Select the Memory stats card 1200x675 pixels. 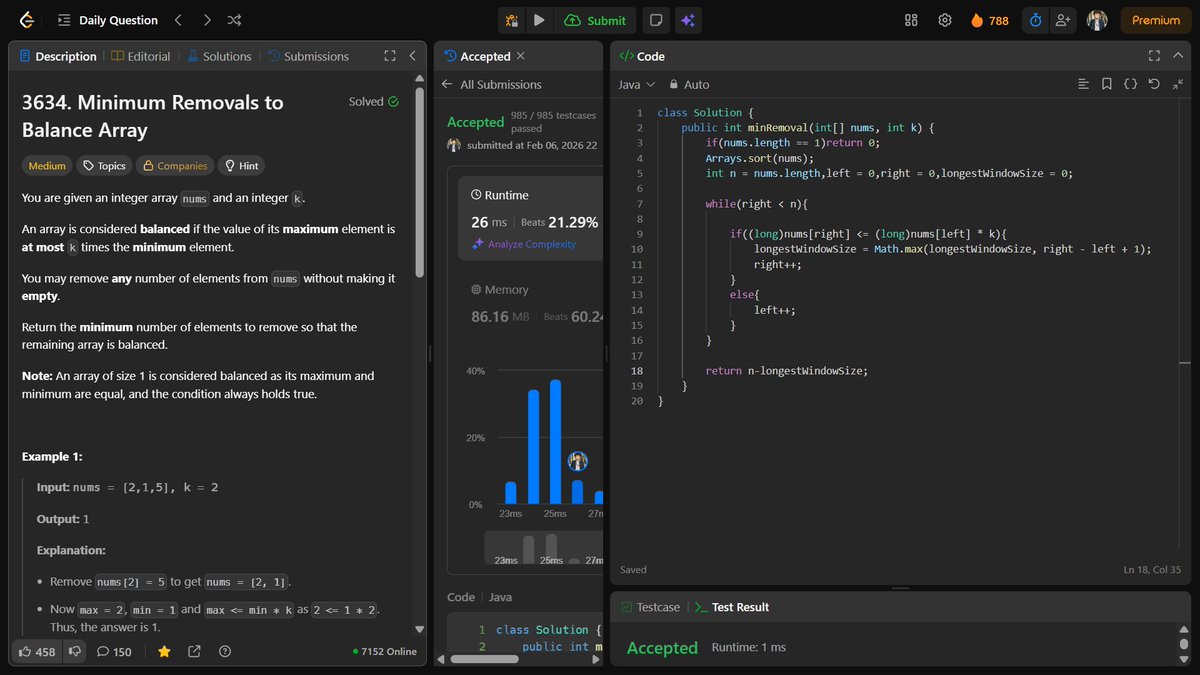coord(531,304)
